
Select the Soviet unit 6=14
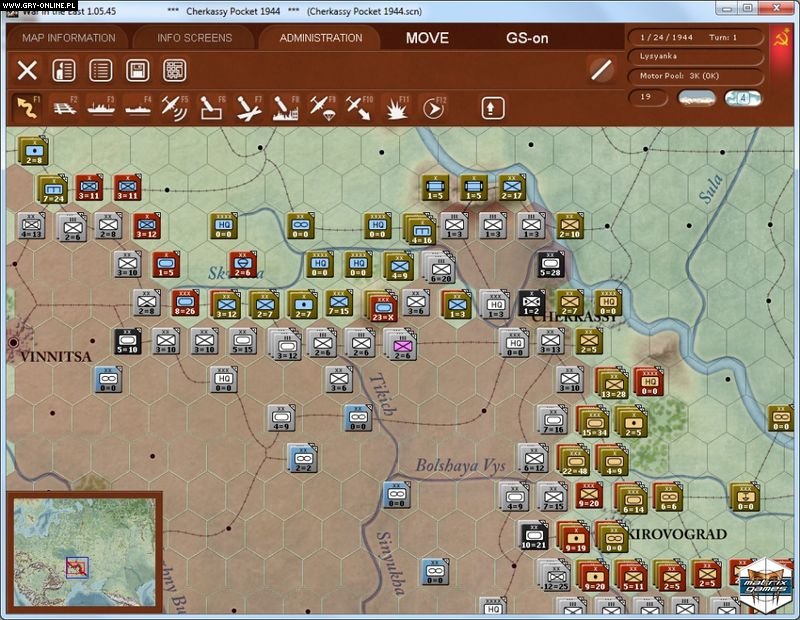click(x=632, y=499)
